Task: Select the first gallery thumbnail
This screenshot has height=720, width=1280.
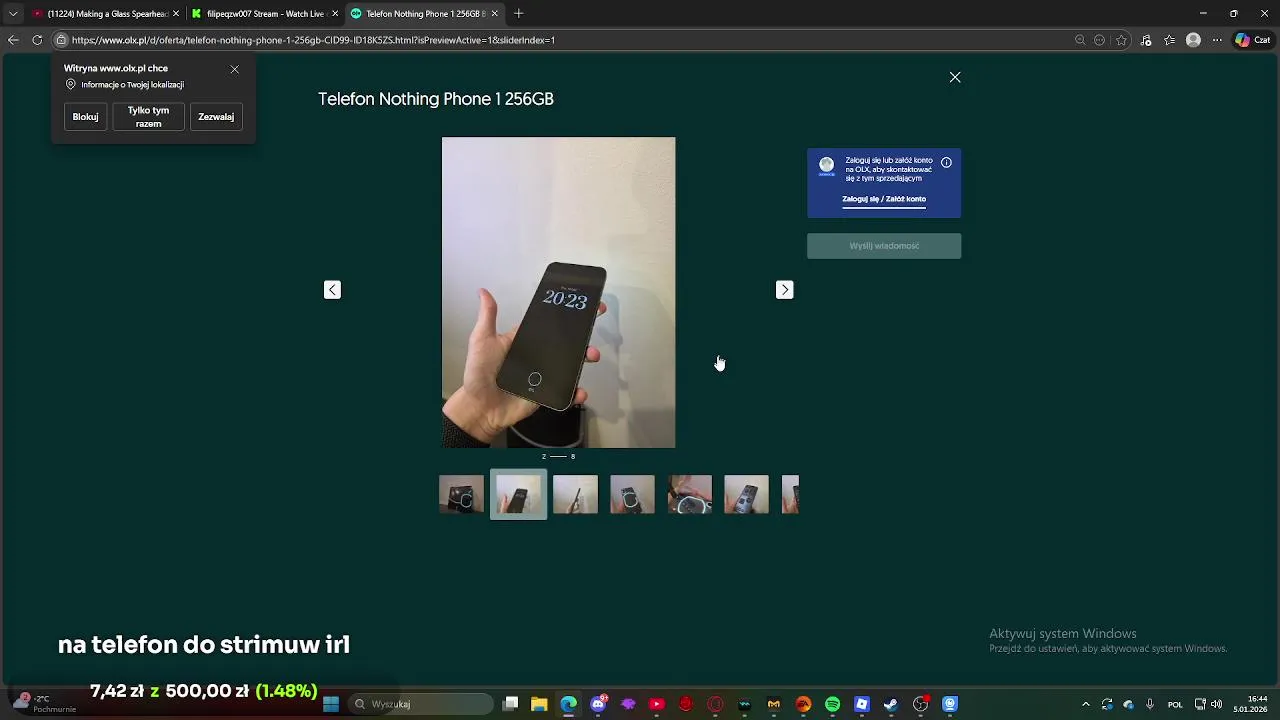Action: (461, 494)
